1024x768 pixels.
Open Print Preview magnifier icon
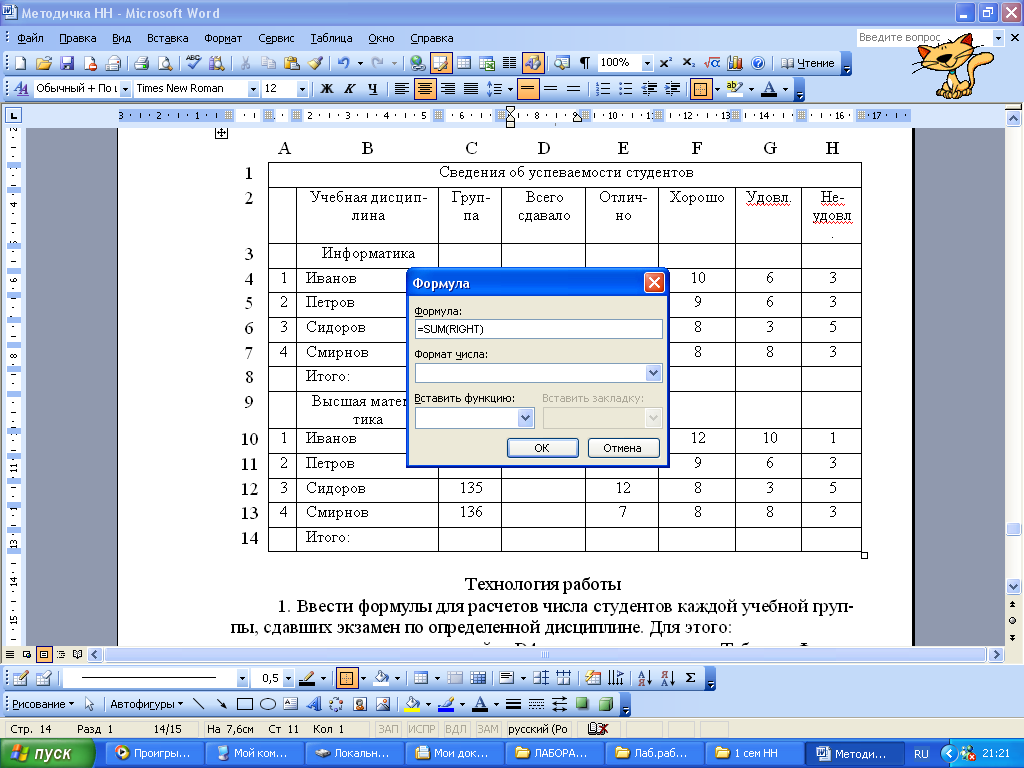point(165,63)
